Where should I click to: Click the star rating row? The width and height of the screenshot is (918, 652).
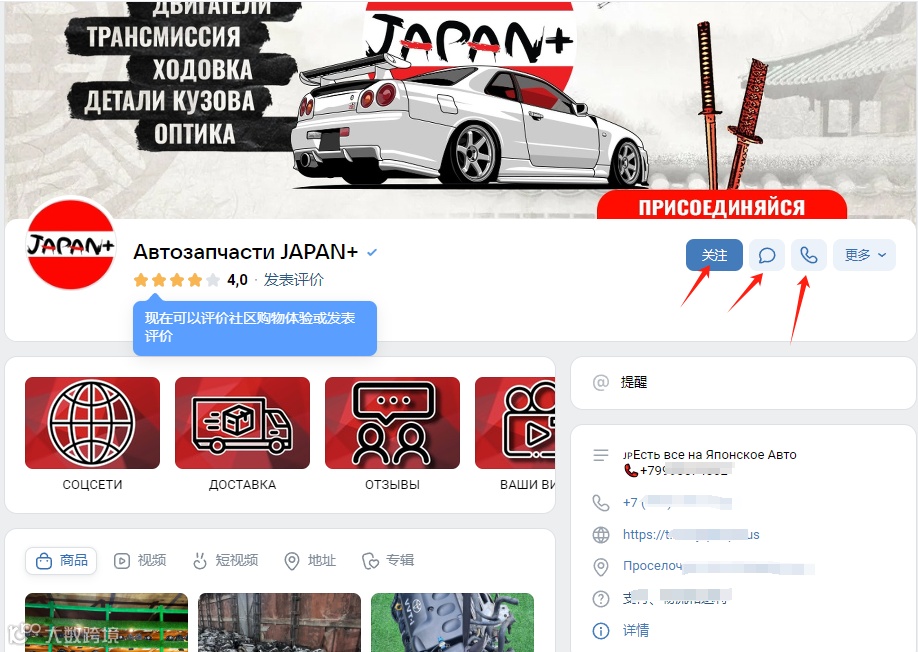[177, 280]
